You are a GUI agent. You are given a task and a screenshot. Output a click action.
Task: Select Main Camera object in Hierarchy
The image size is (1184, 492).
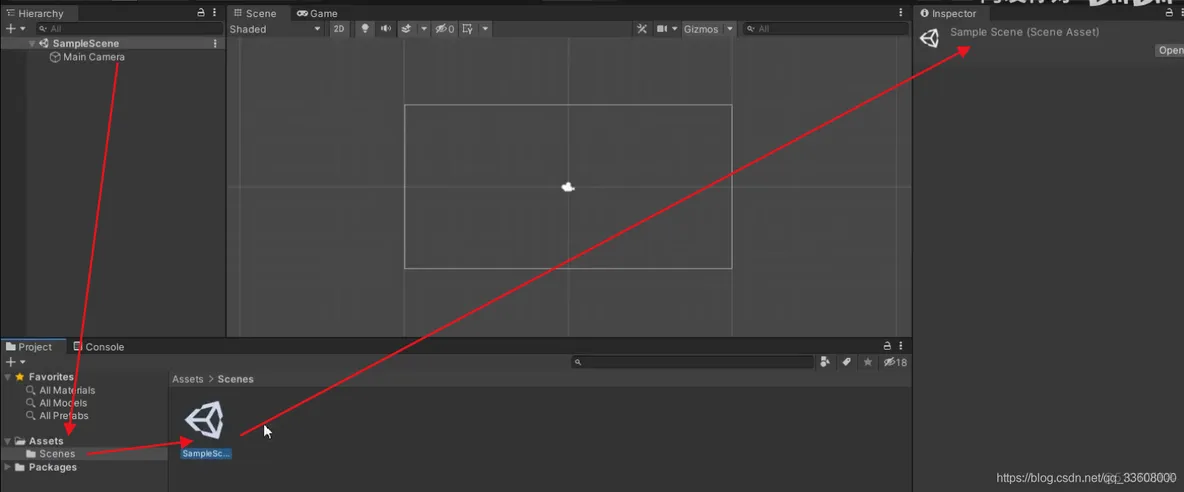pyautogui.click(x=94, y=57)
